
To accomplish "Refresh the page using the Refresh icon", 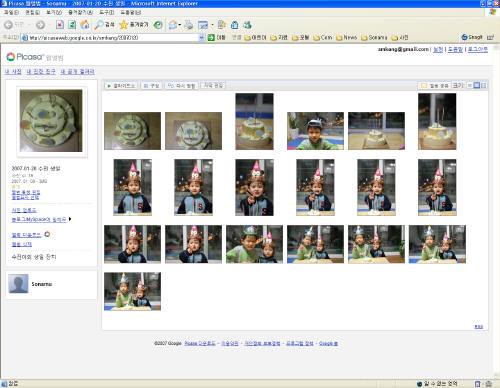I will [x=72, y=25].
